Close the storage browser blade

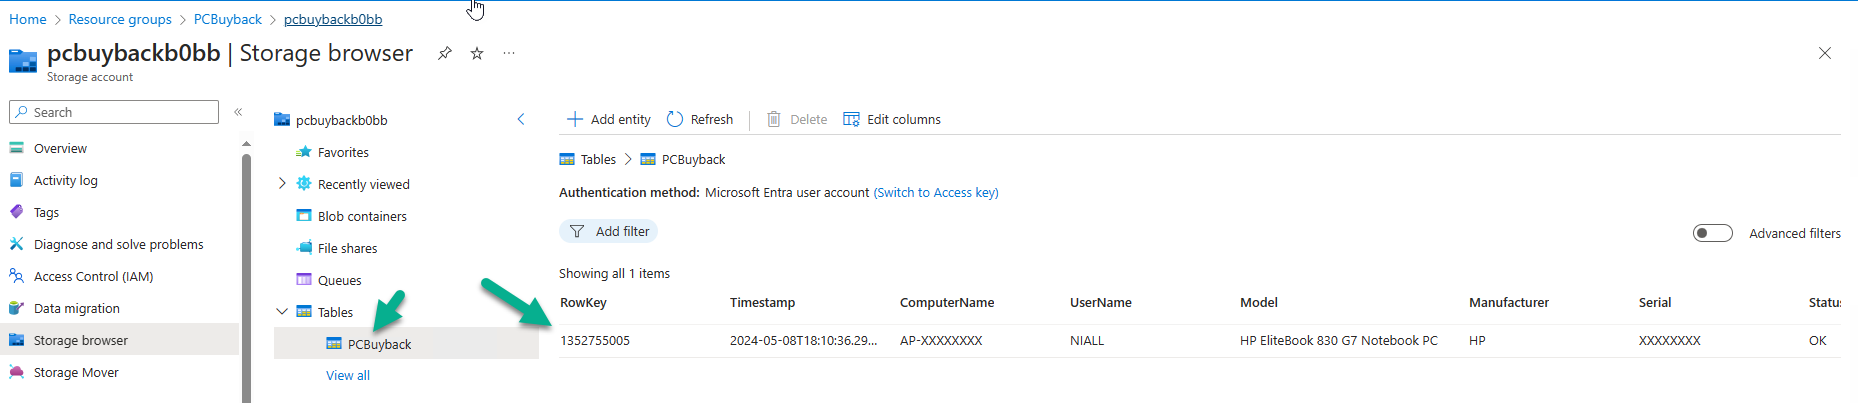[x=1825, y=53]
